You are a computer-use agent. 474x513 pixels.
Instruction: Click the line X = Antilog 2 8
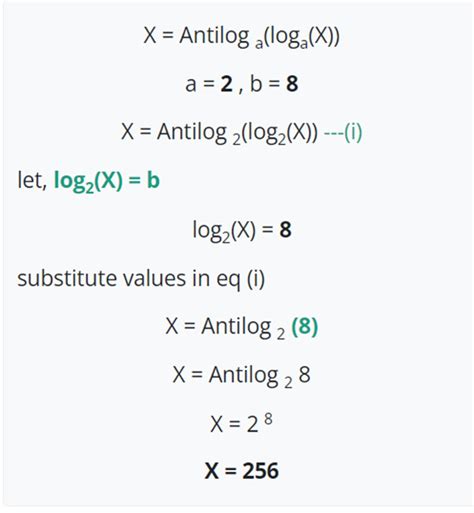tap(241, 376)
